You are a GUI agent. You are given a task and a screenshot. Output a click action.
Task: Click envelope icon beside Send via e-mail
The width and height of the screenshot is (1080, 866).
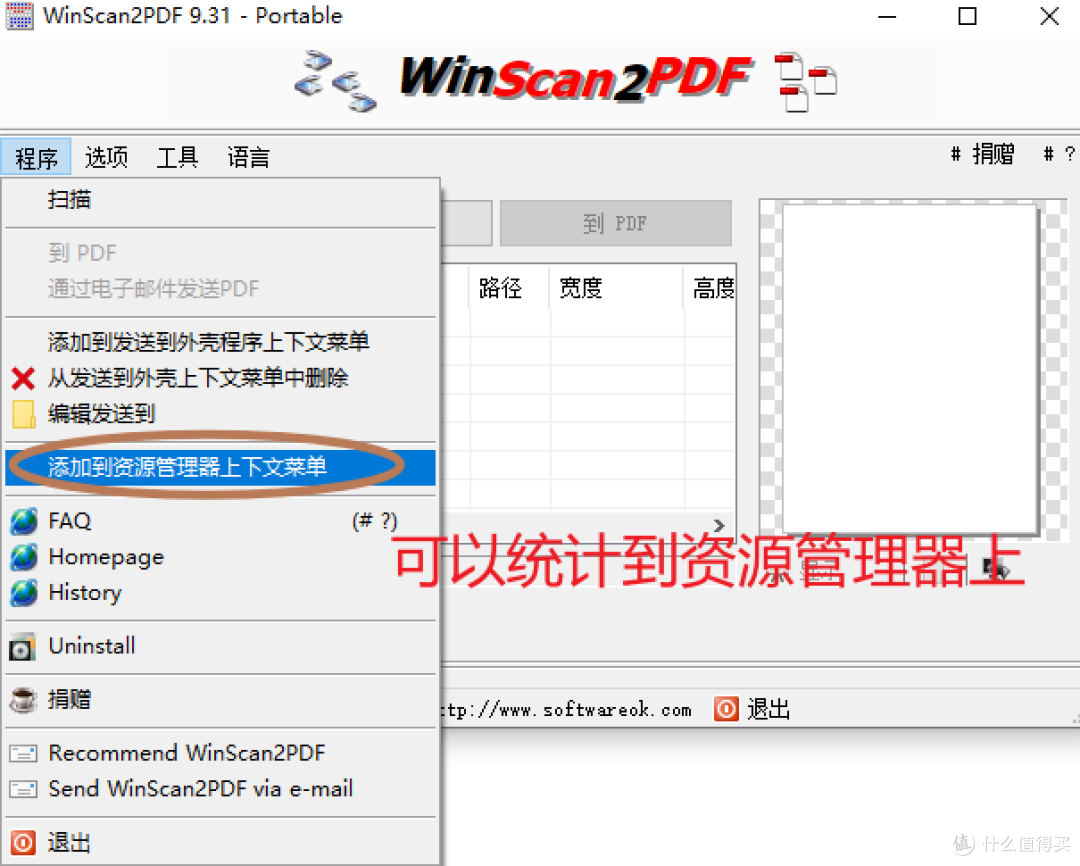pos(23,789)
